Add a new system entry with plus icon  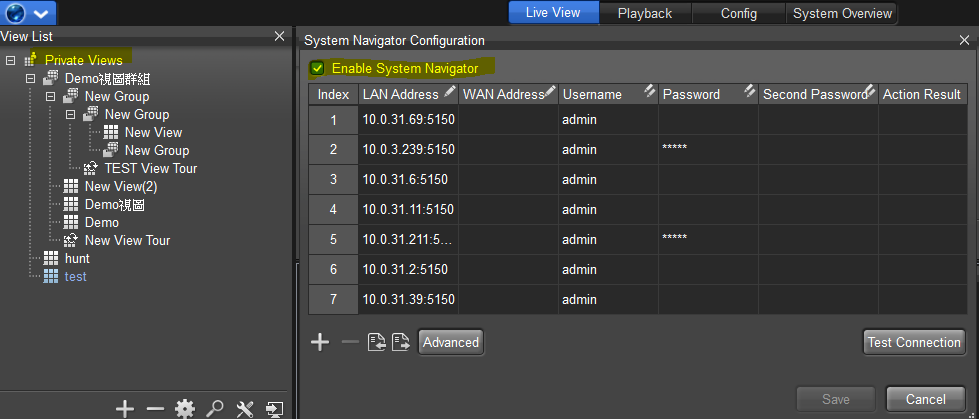320,342
